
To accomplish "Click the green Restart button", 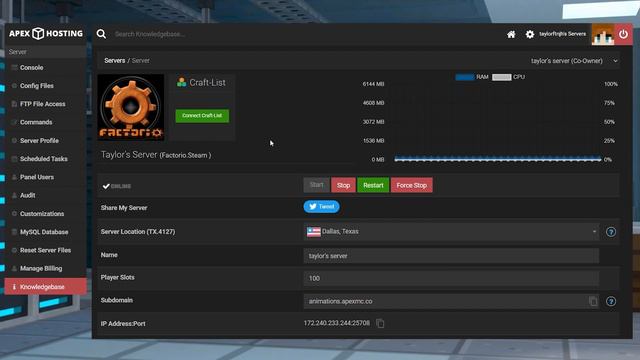I will (373, 185).
